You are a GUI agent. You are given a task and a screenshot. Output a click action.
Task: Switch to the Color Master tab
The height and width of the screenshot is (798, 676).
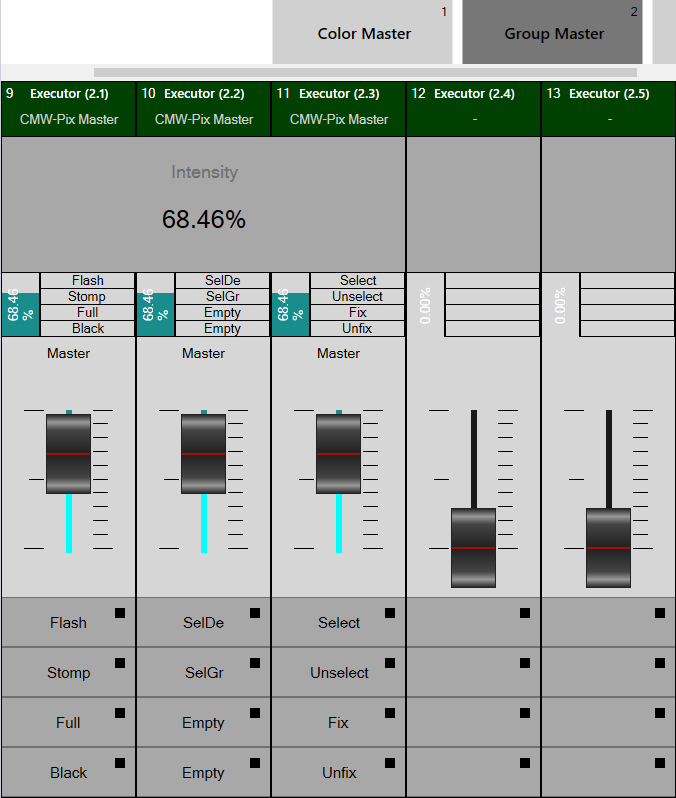click(x=364, y=33)
